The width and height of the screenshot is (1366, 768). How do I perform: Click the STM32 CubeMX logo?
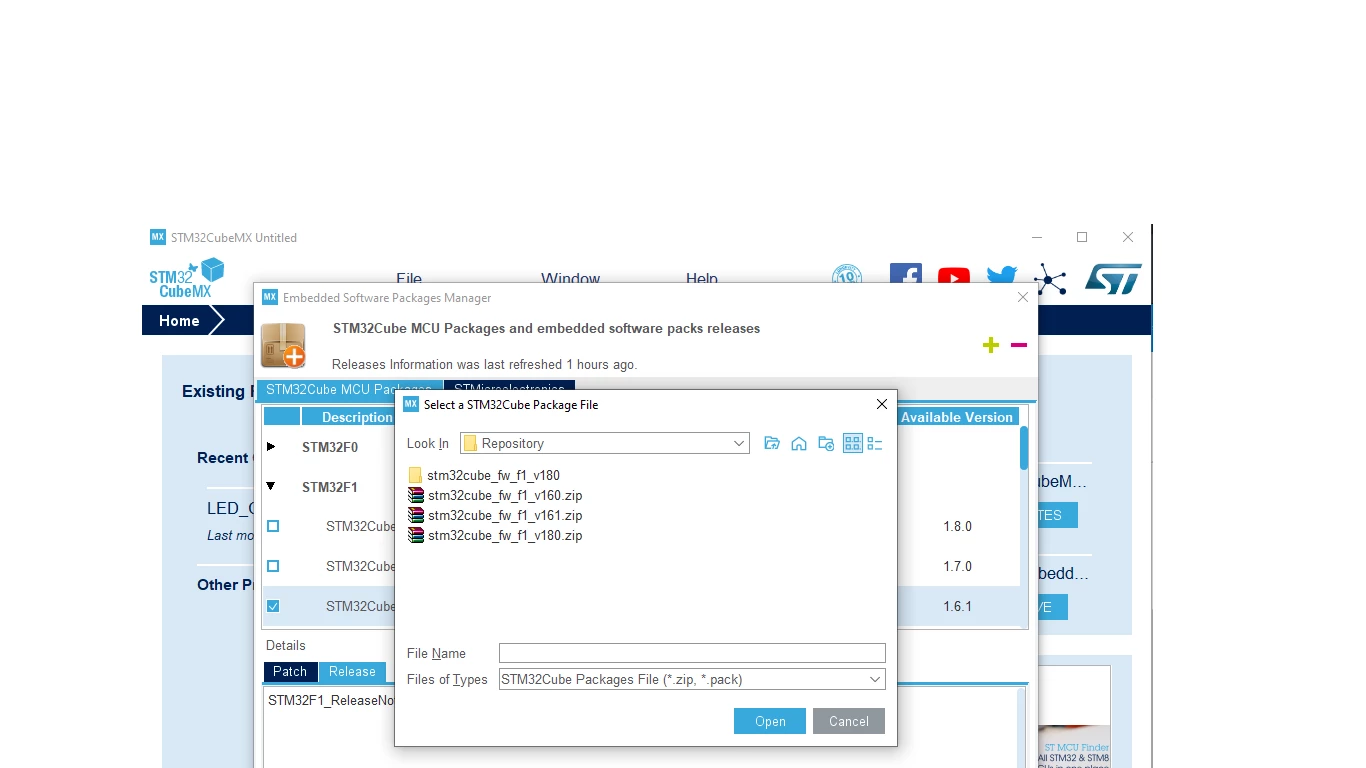(x=187, y=278)
